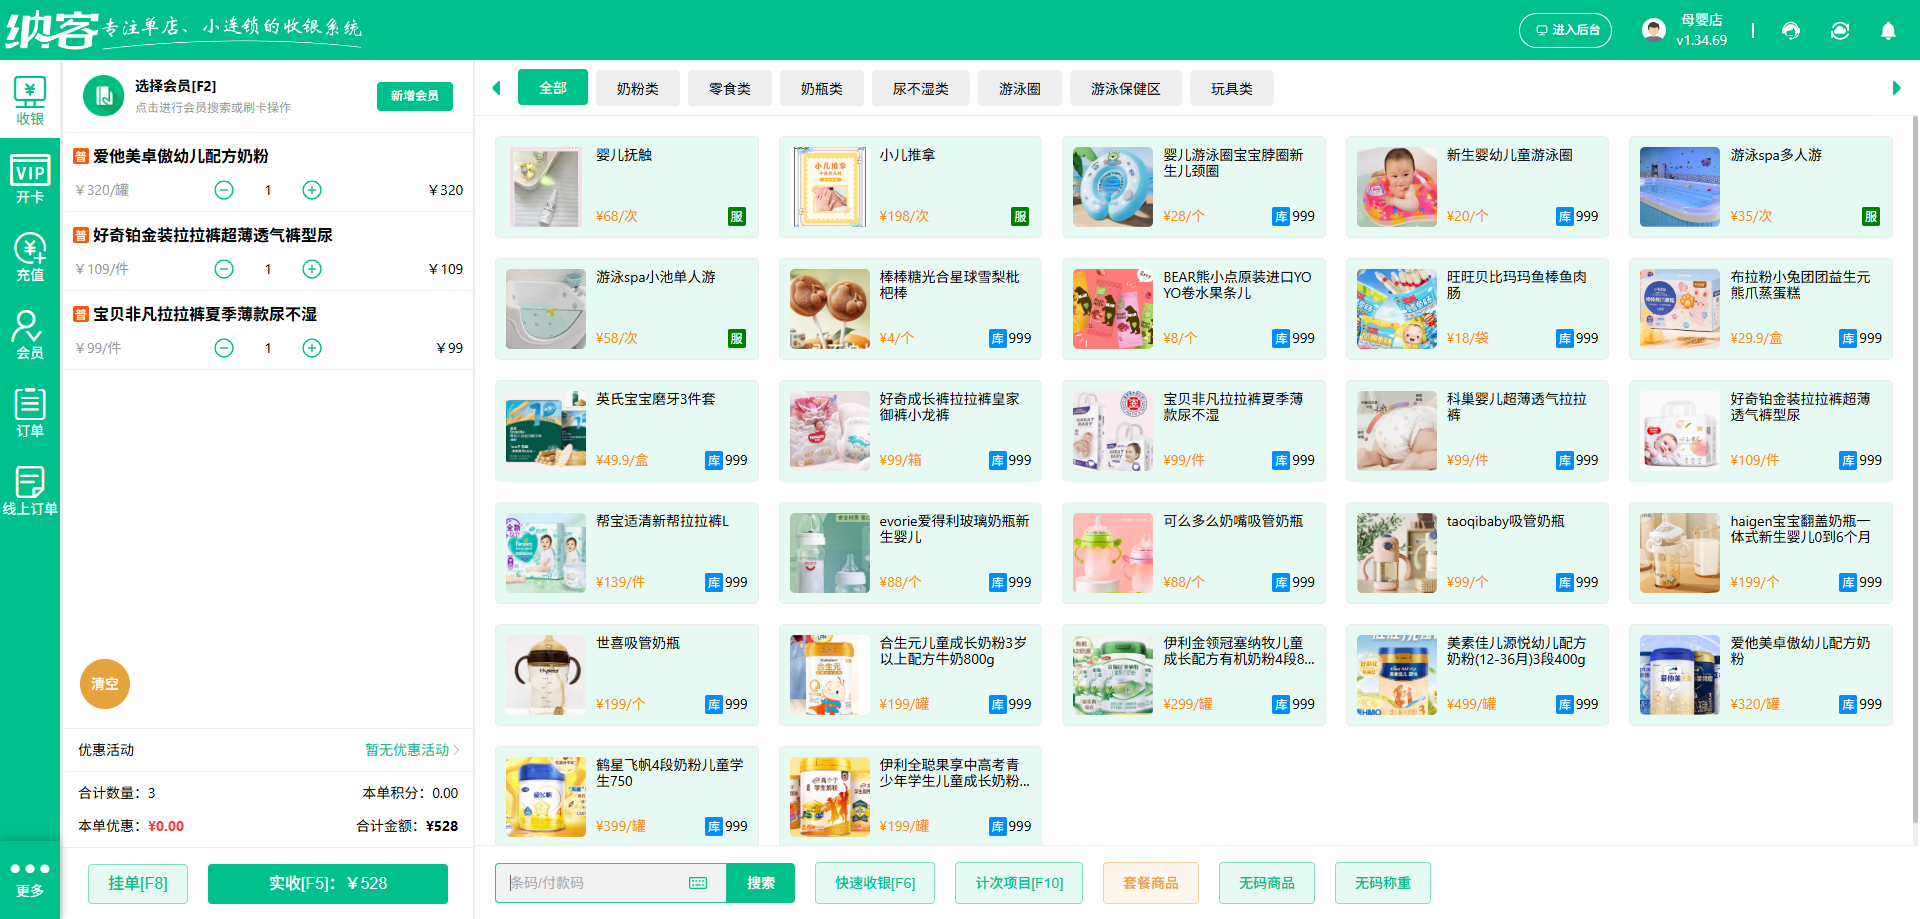
Task: Open the 收银 cashier sidebar icon
Action: click(30, 101)
